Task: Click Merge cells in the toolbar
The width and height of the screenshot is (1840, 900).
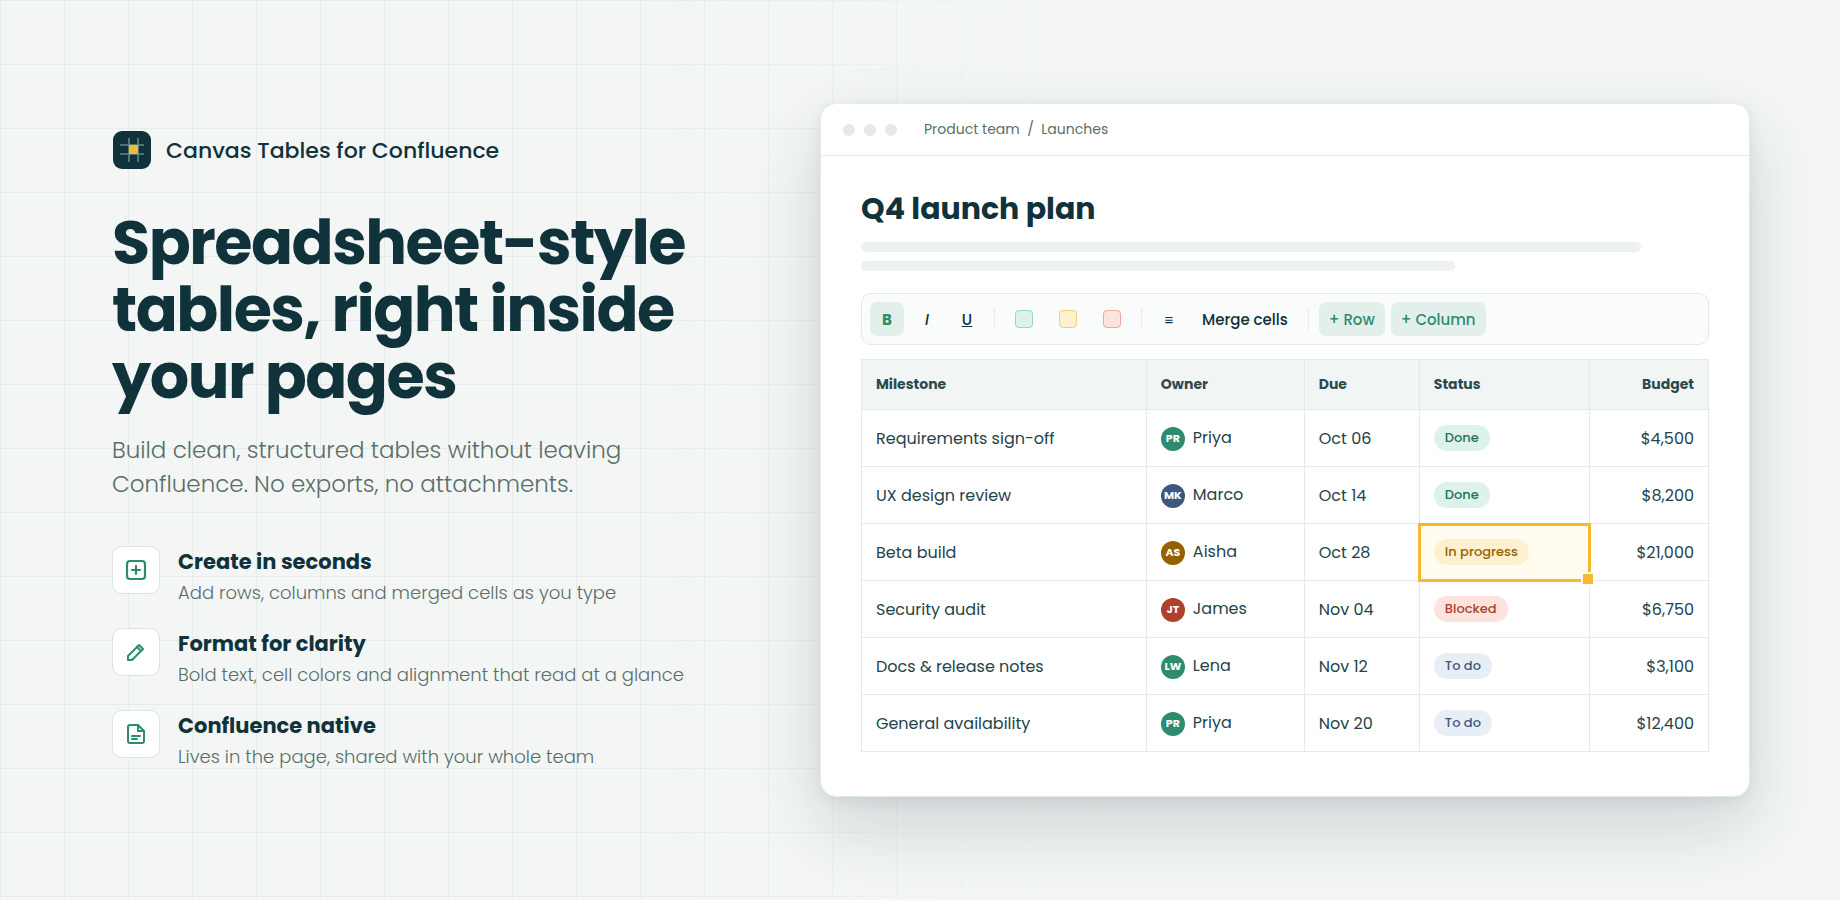Action: [1245, 319]
